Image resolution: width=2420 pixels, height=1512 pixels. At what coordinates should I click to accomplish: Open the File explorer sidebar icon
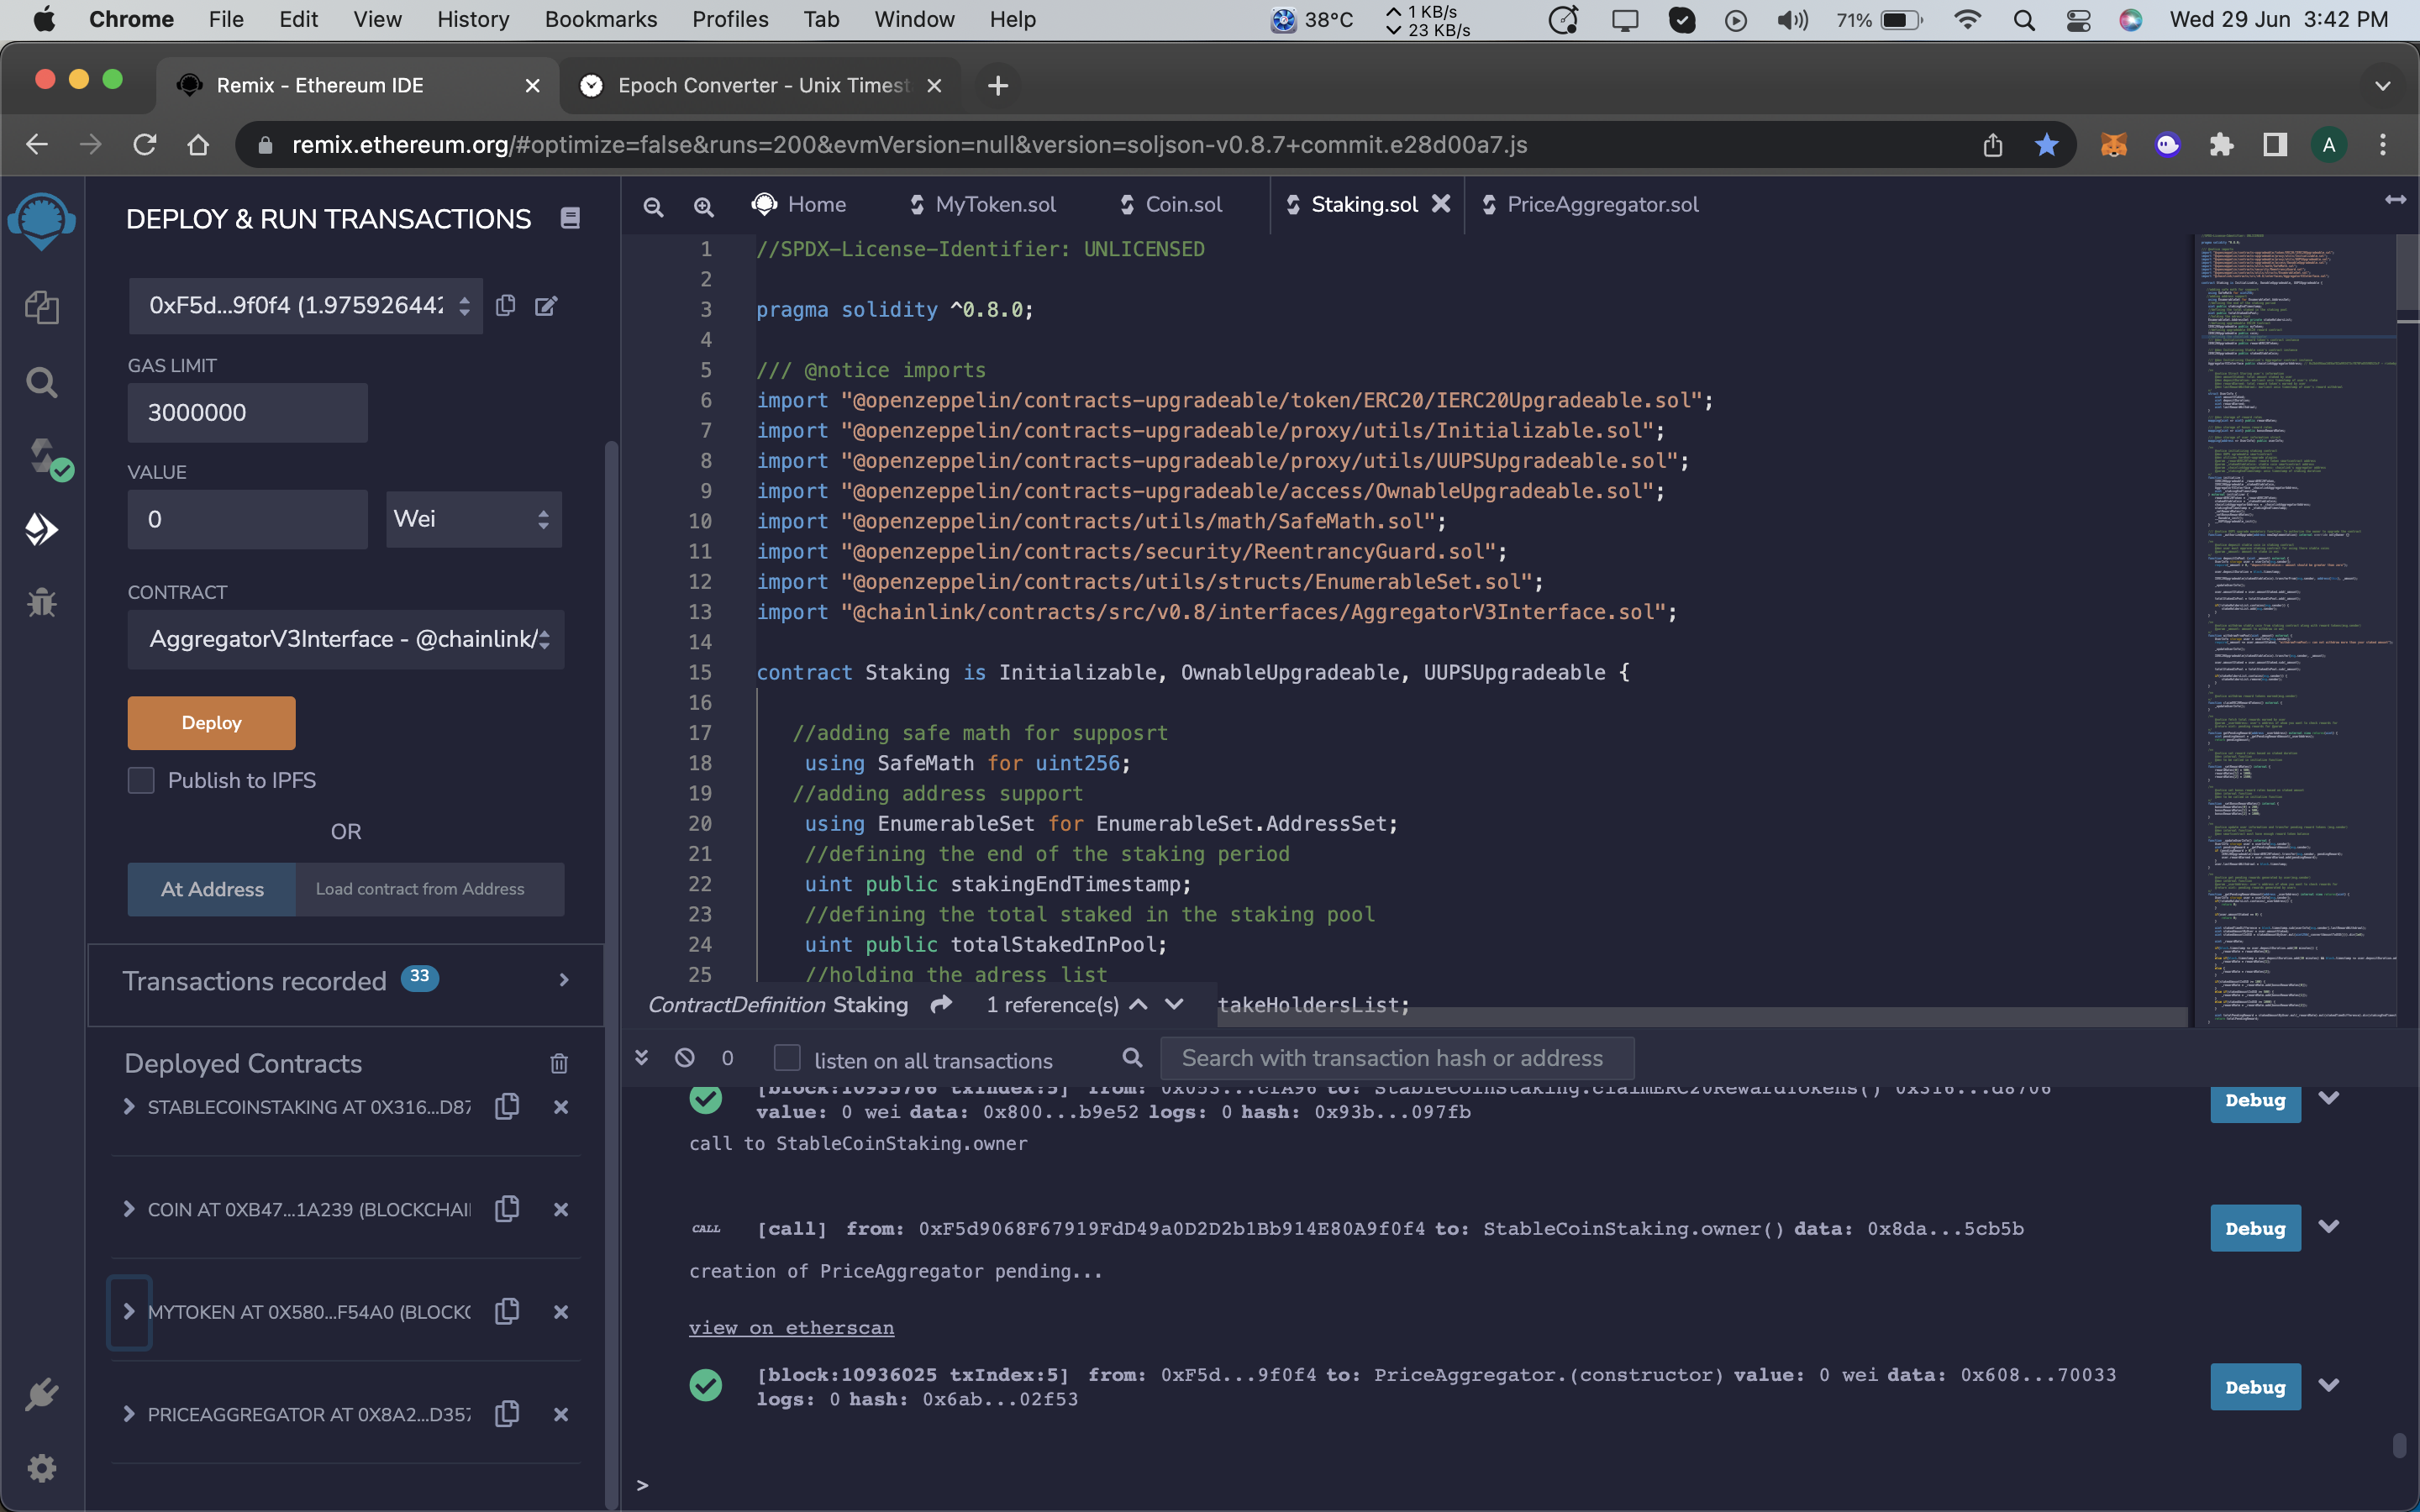(42, 307)
